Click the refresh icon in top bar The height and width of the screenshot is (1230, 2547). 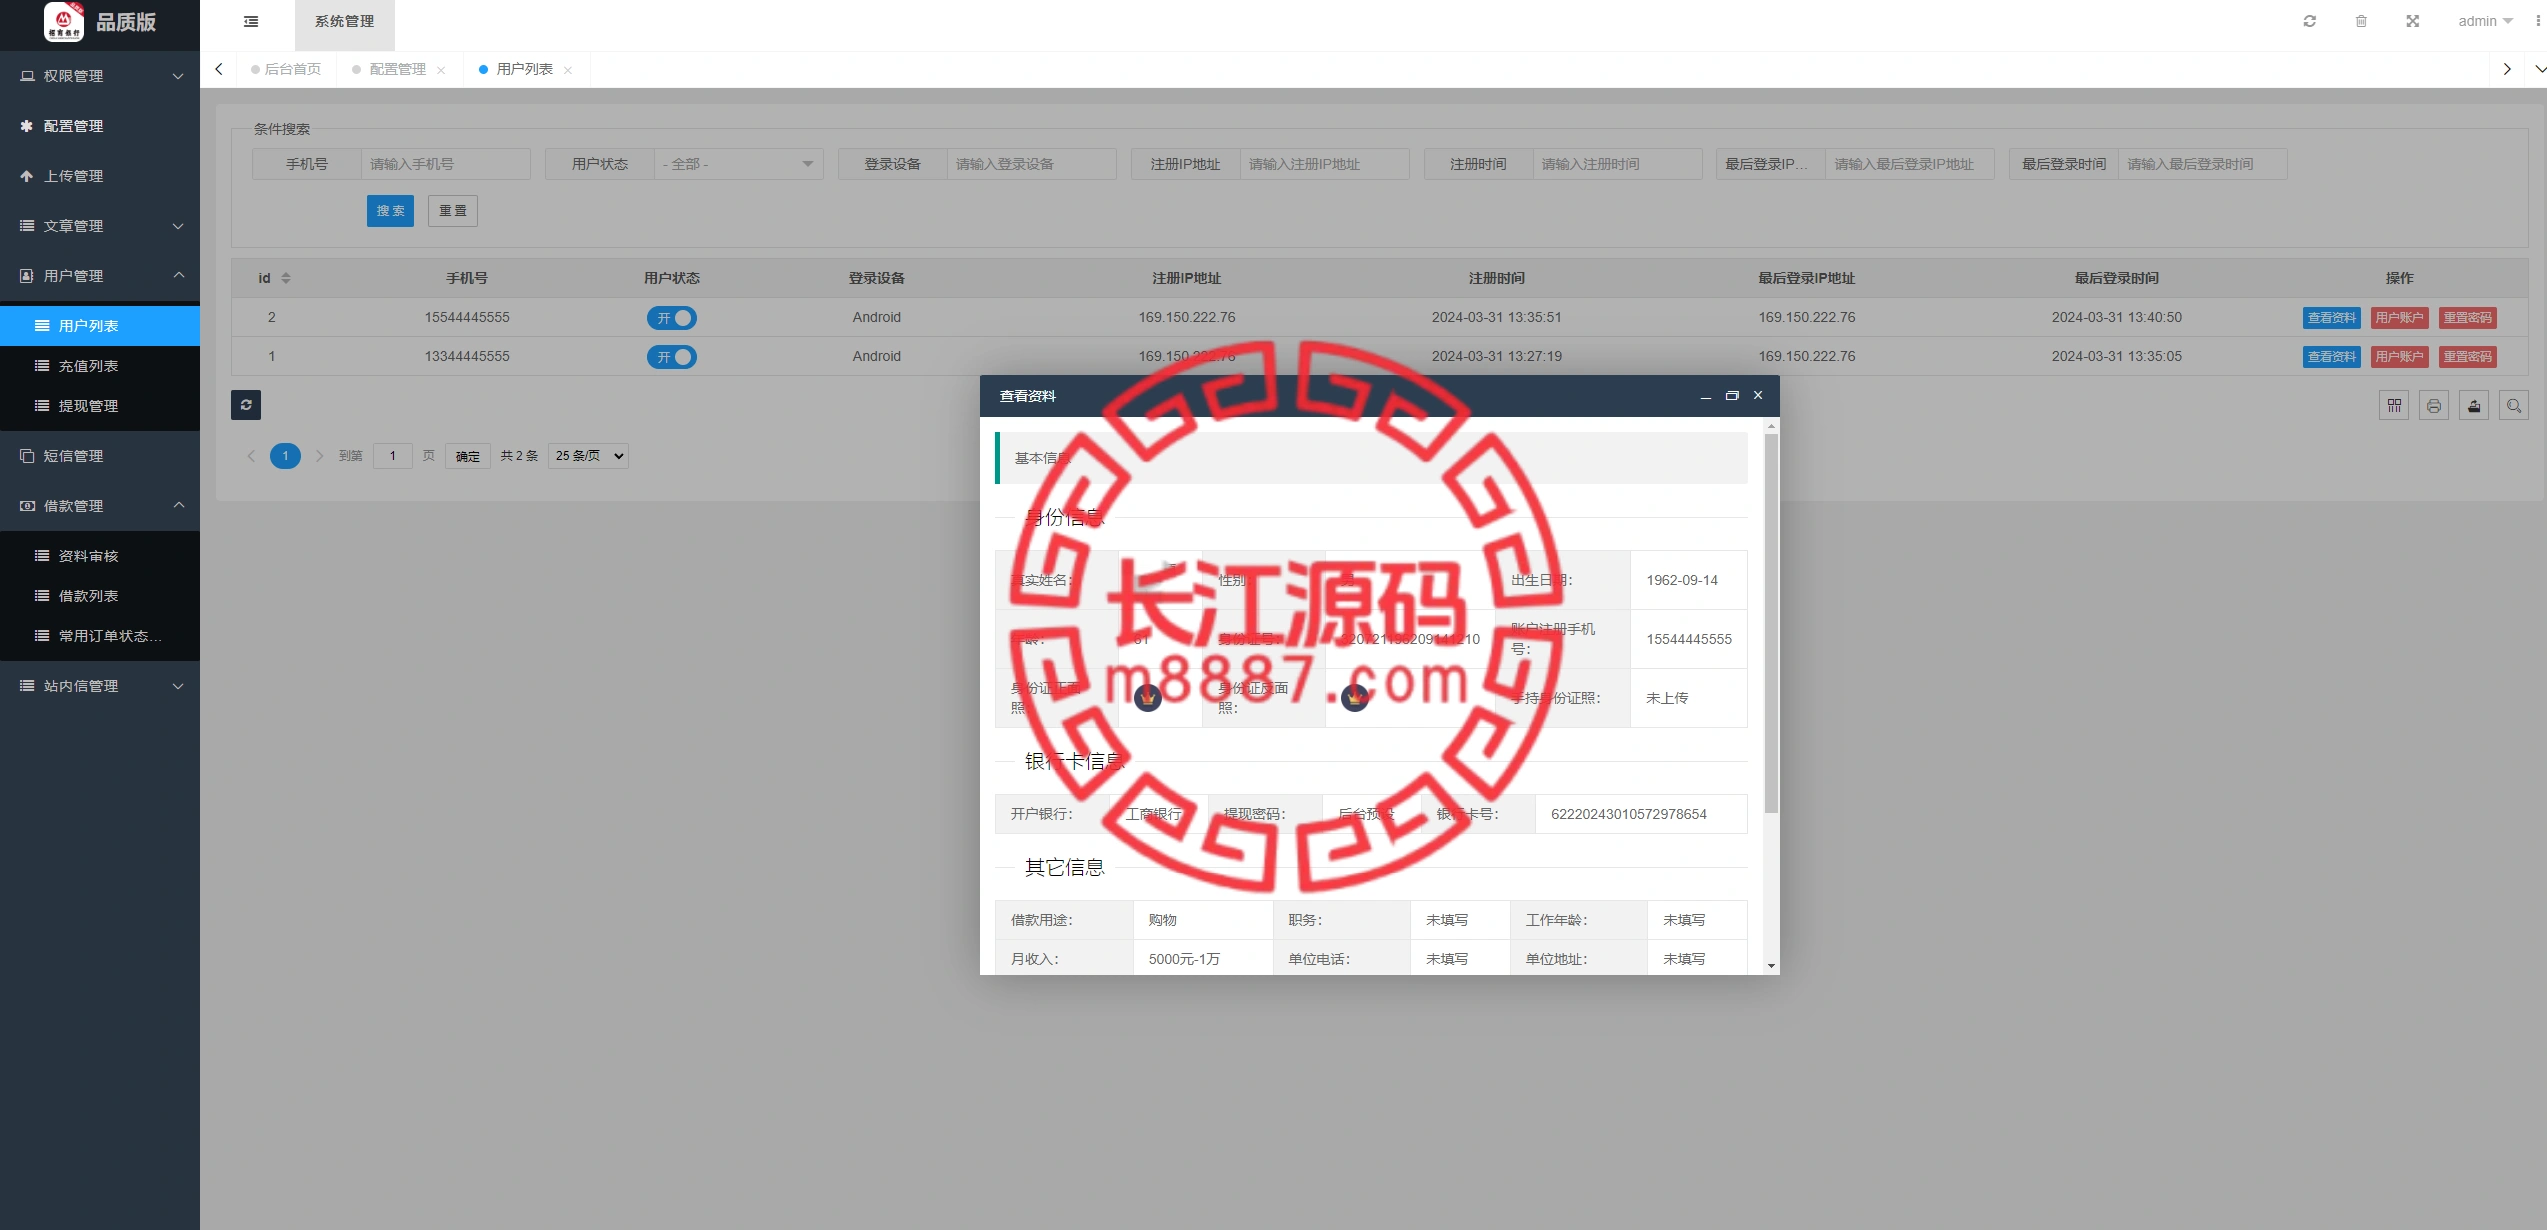pyautogui.click(x=2309, y=21)
